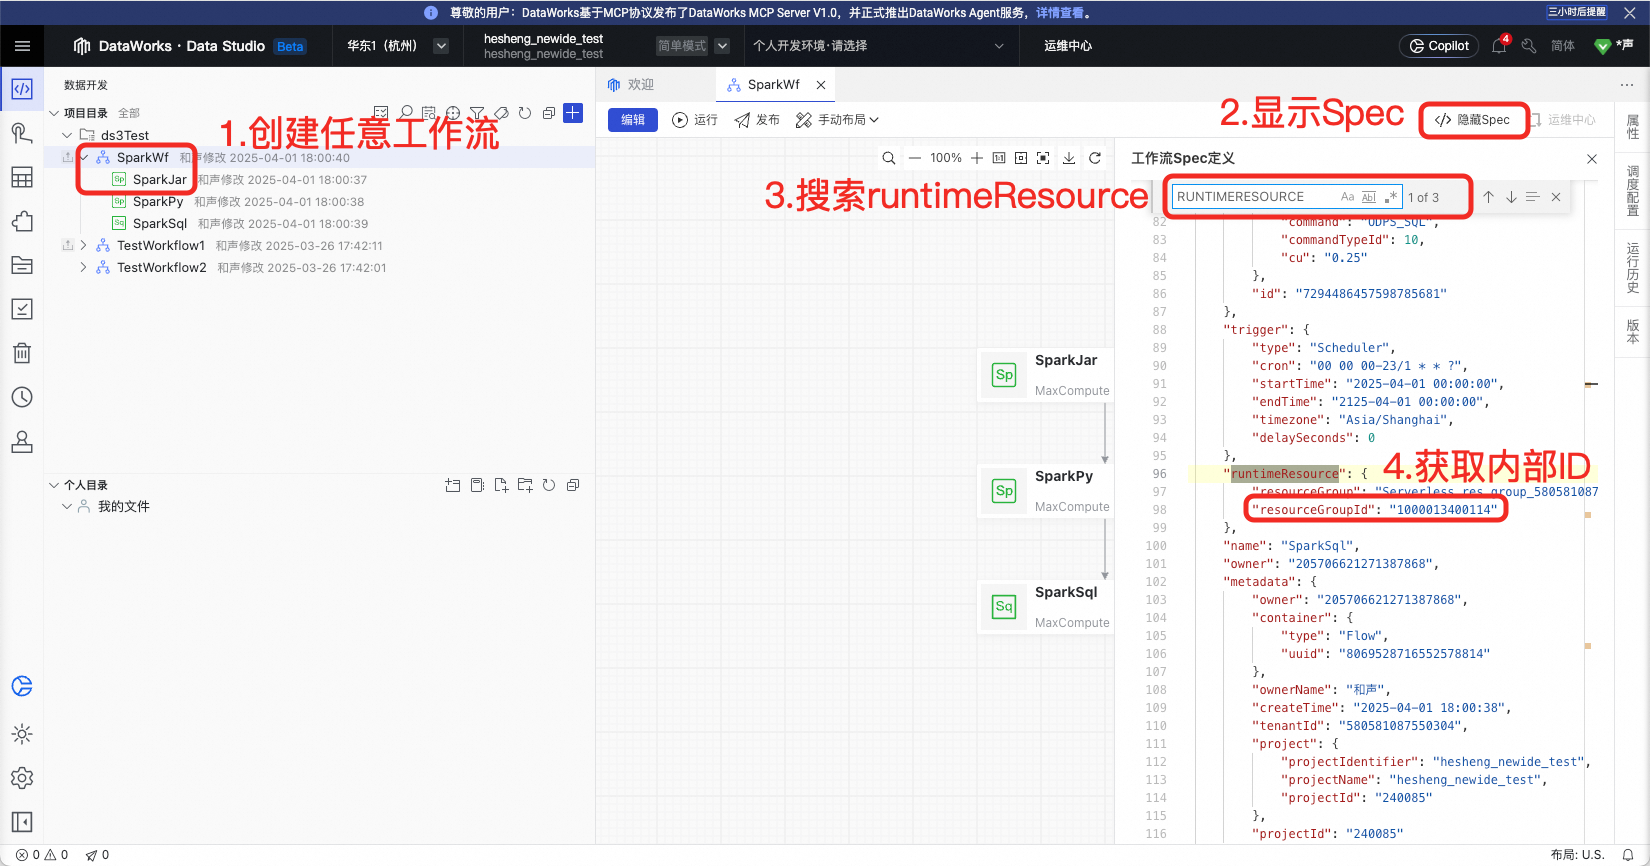Open the Copilot assistant icon in lower sidebar
Viewport: 1650px width, 866px height.
22,686
